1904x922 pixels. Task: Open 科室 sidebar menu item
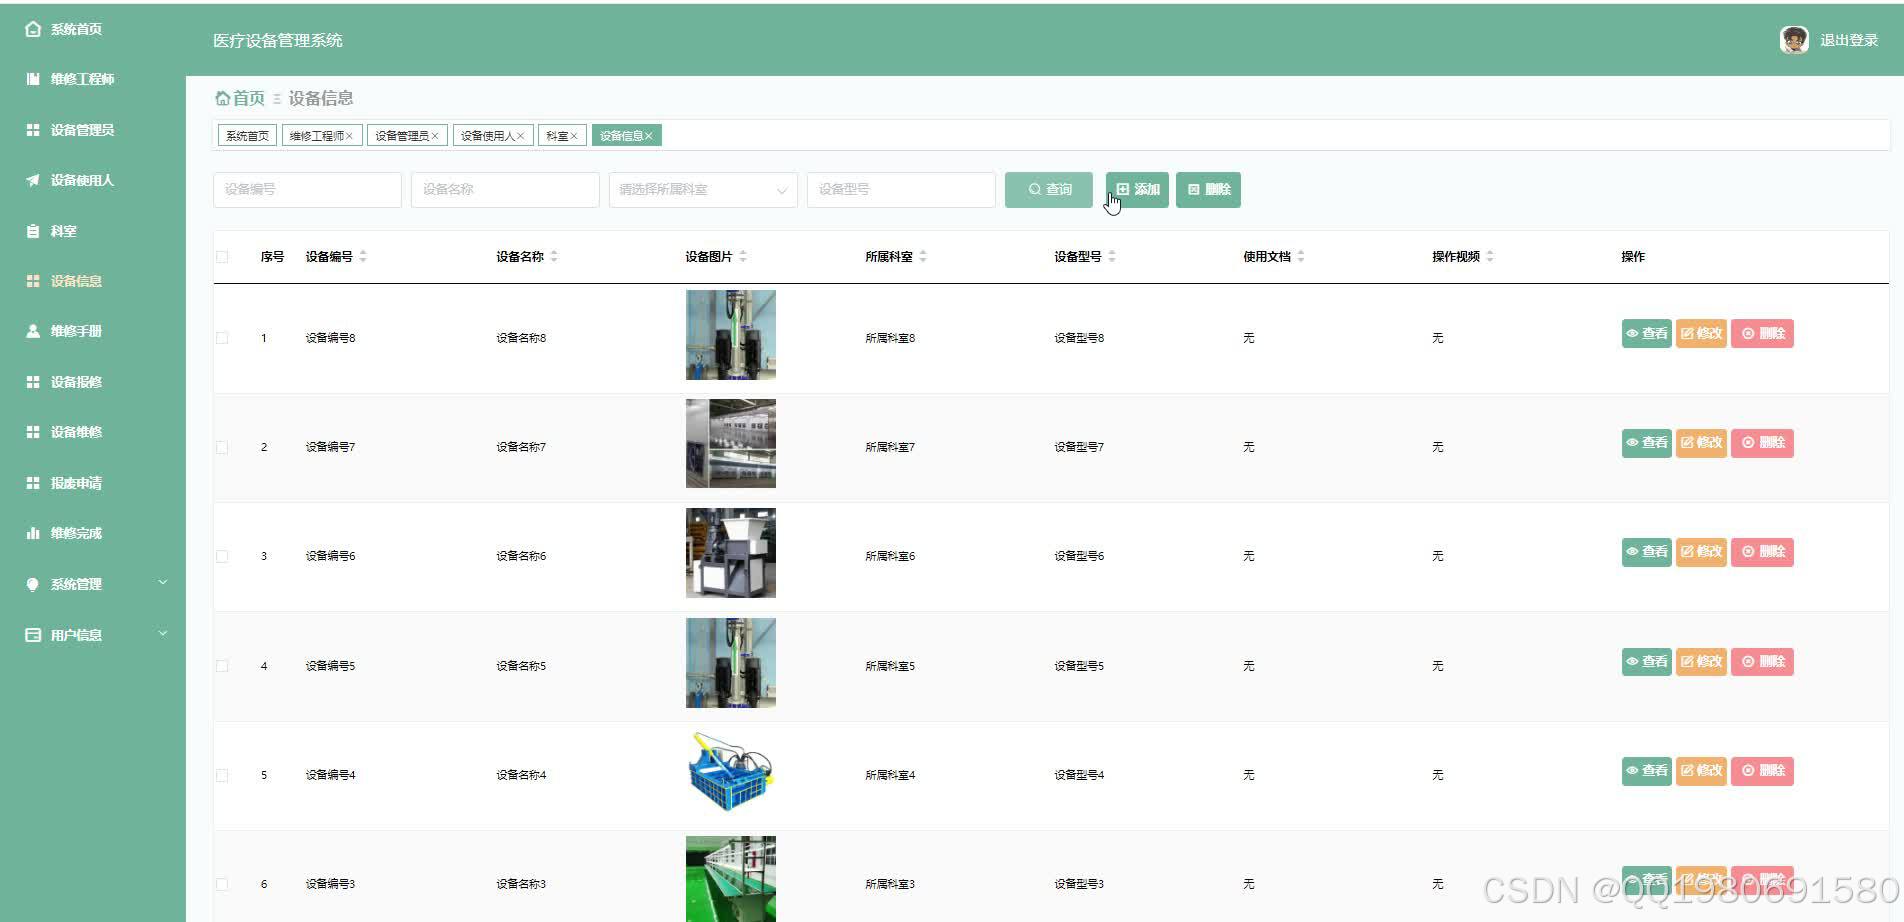click(63, 231)
